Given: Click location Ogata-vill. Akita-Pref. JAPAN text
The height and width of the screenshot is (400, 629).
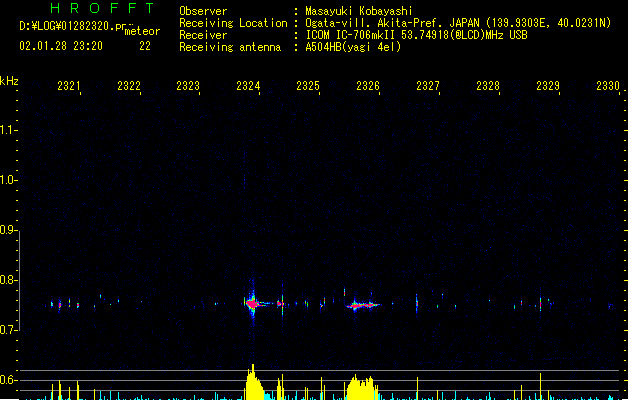Looking at the screenshot, I should 392,23.
